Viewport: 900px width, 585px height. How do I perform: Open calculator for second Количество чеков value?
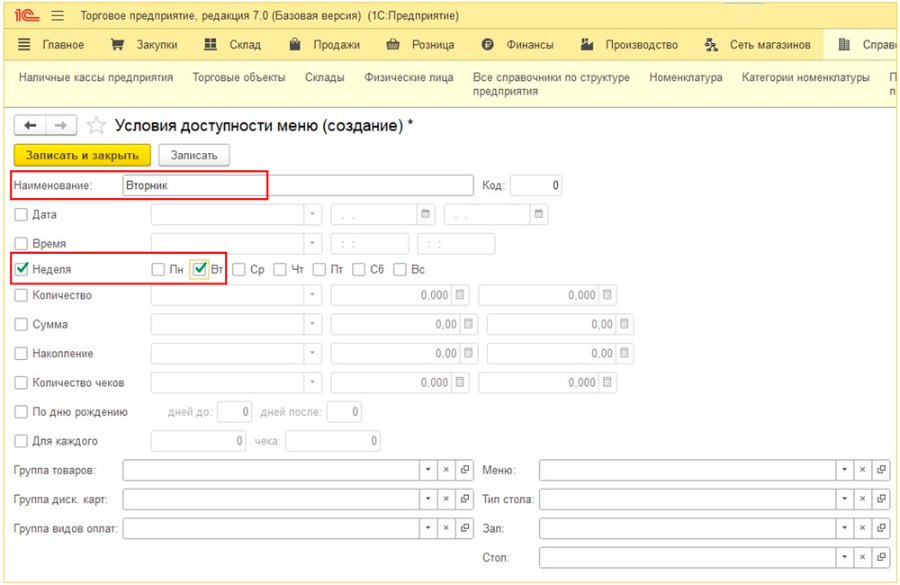pyautogui.click(x=607, y=382)
